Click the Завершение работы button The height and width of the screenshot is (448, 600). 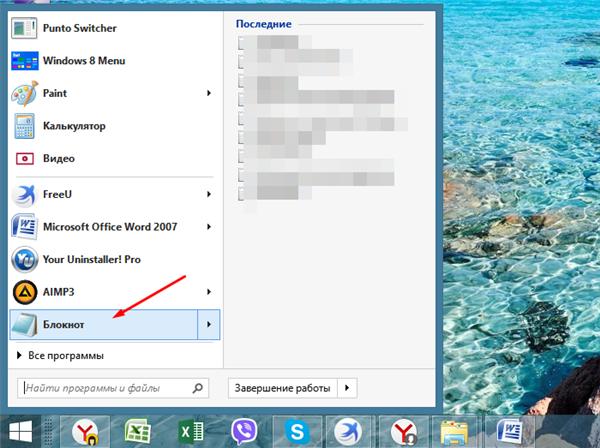pyautogui.click(x=282, y=388)
